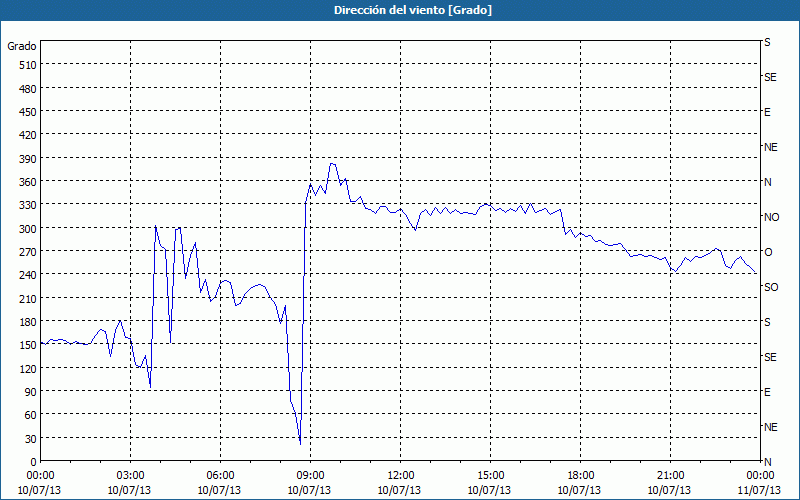Select the 06:00 time label
The height and width of the screenshot is (500, 800).
pyautogui.click(x=220, y=476)
